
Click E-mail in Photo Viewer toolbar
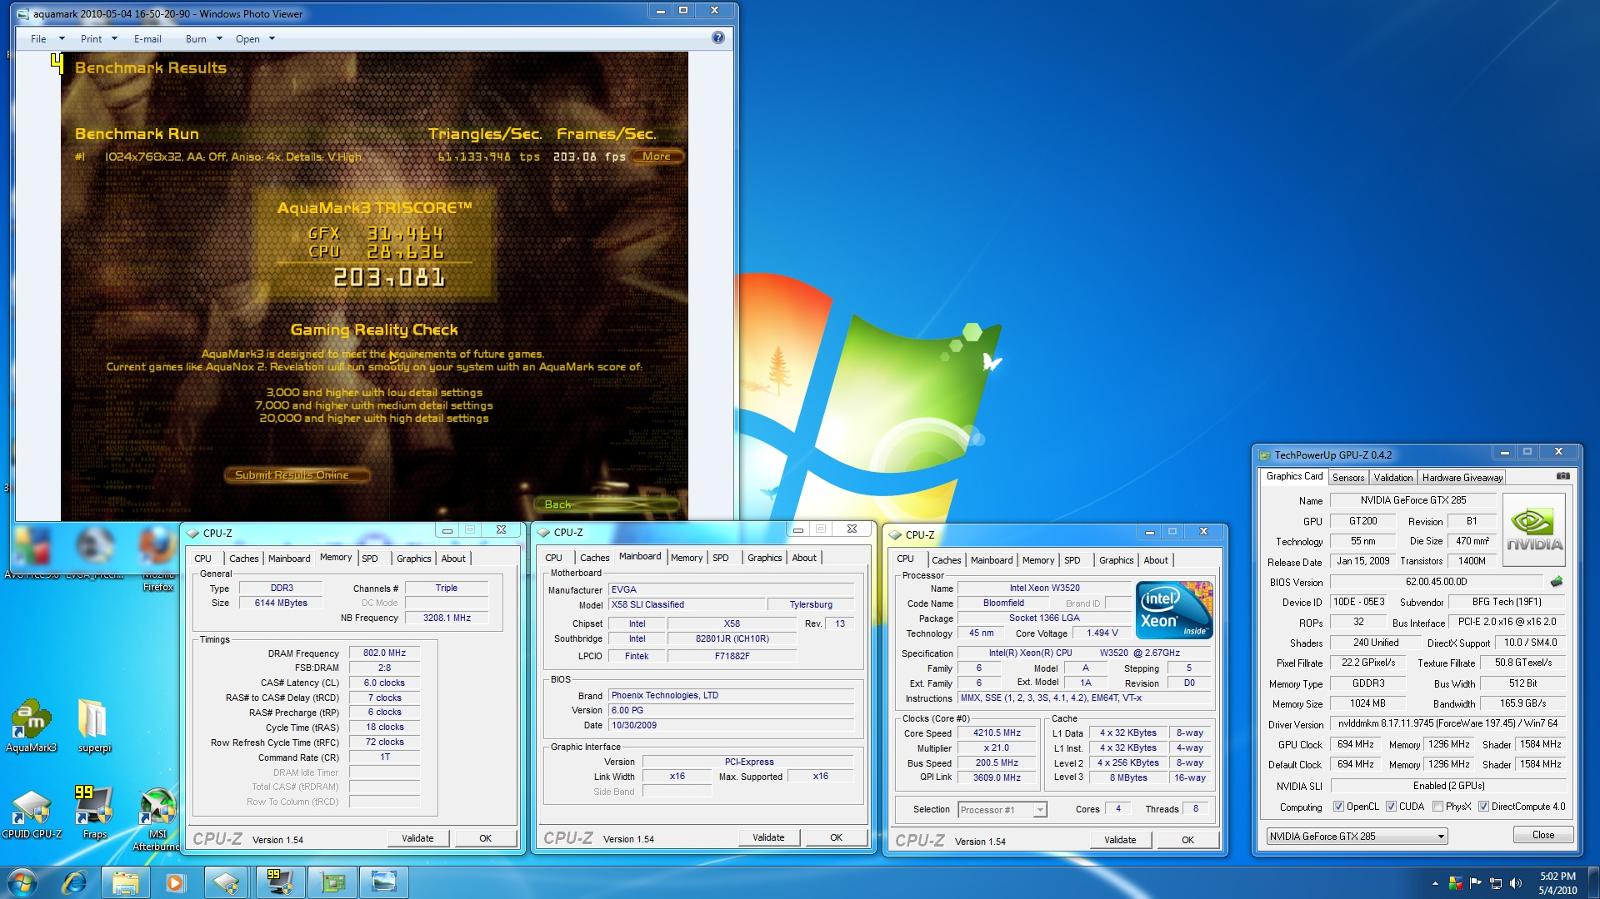click(147, 39)
